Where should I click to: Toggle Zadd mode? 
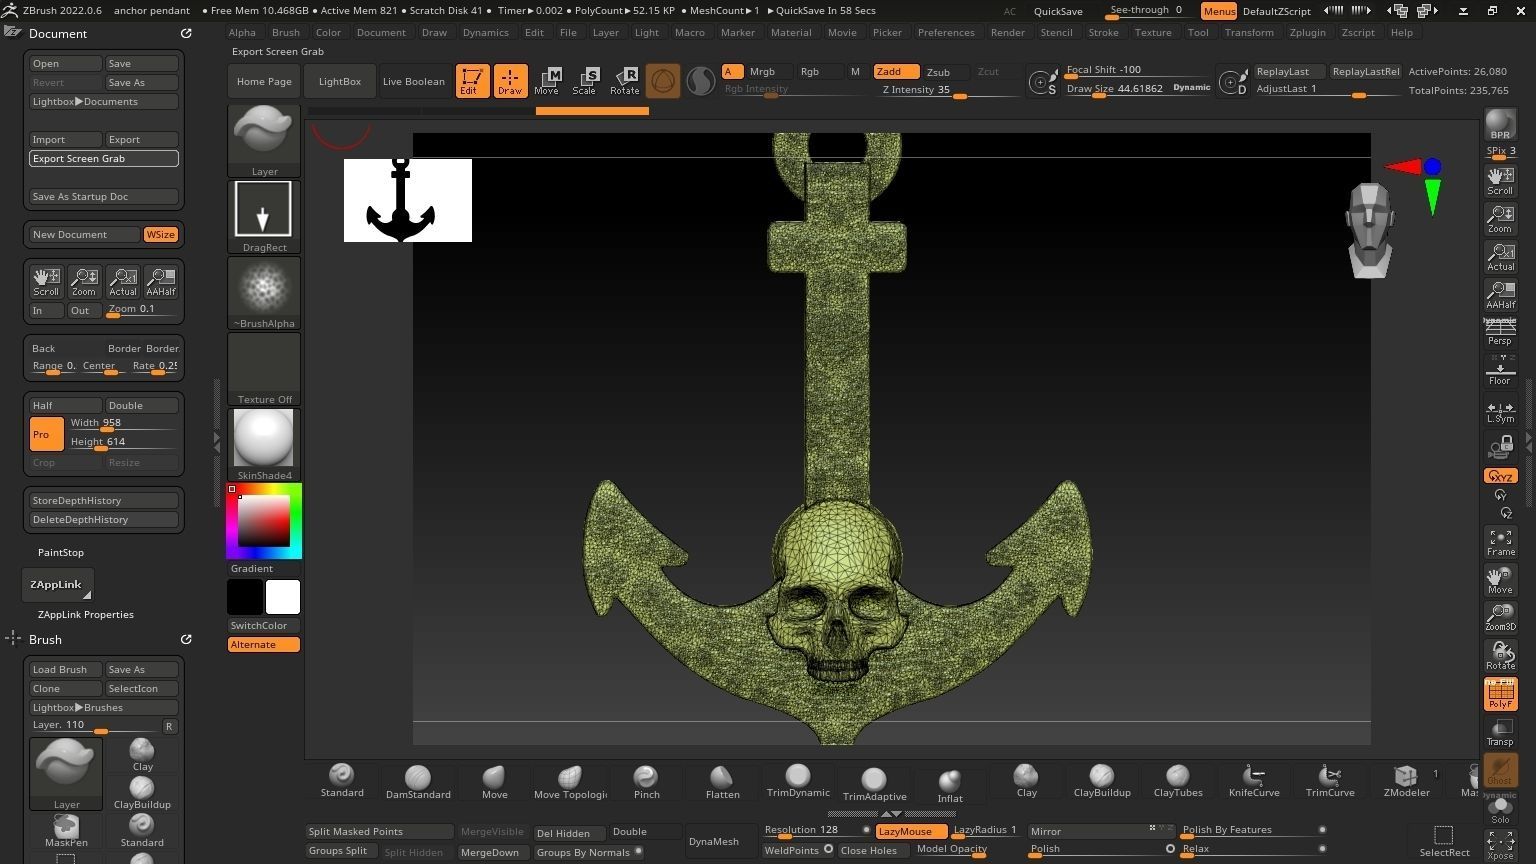[896, 72]
